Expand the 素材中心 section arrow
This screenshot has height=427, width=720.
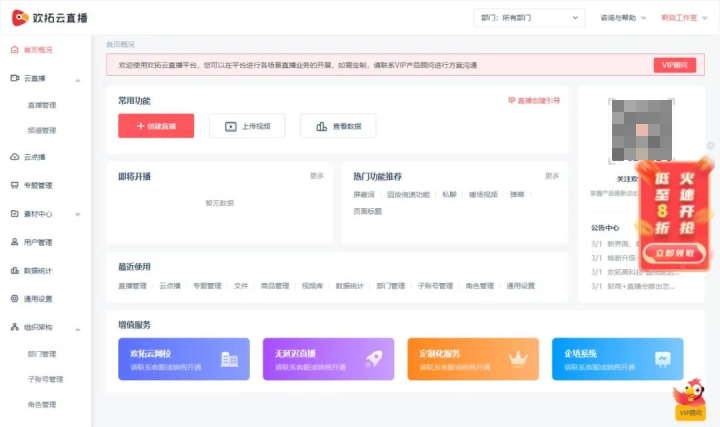click(78, 214)
